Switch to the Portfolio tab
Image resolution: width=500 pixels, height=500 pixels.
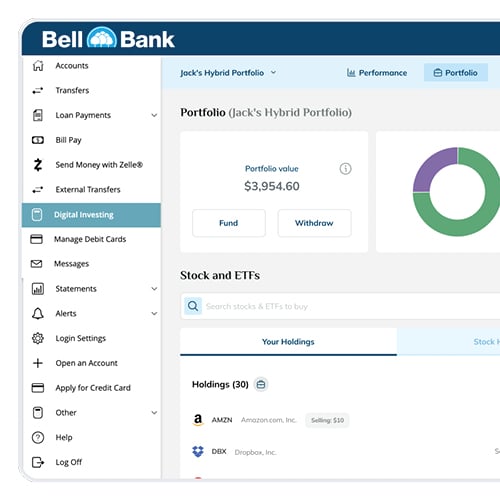[456, 73]
